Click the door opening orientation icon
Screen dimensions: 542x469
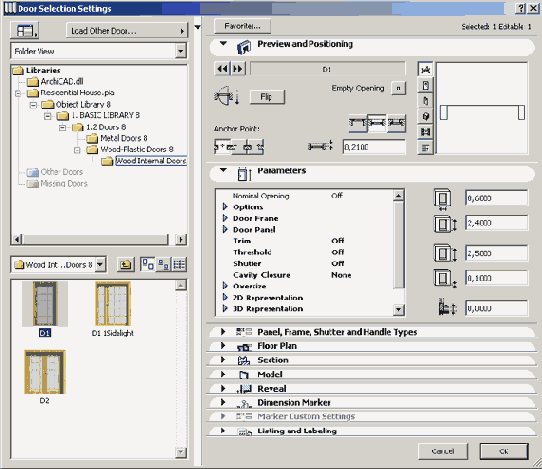226,96
